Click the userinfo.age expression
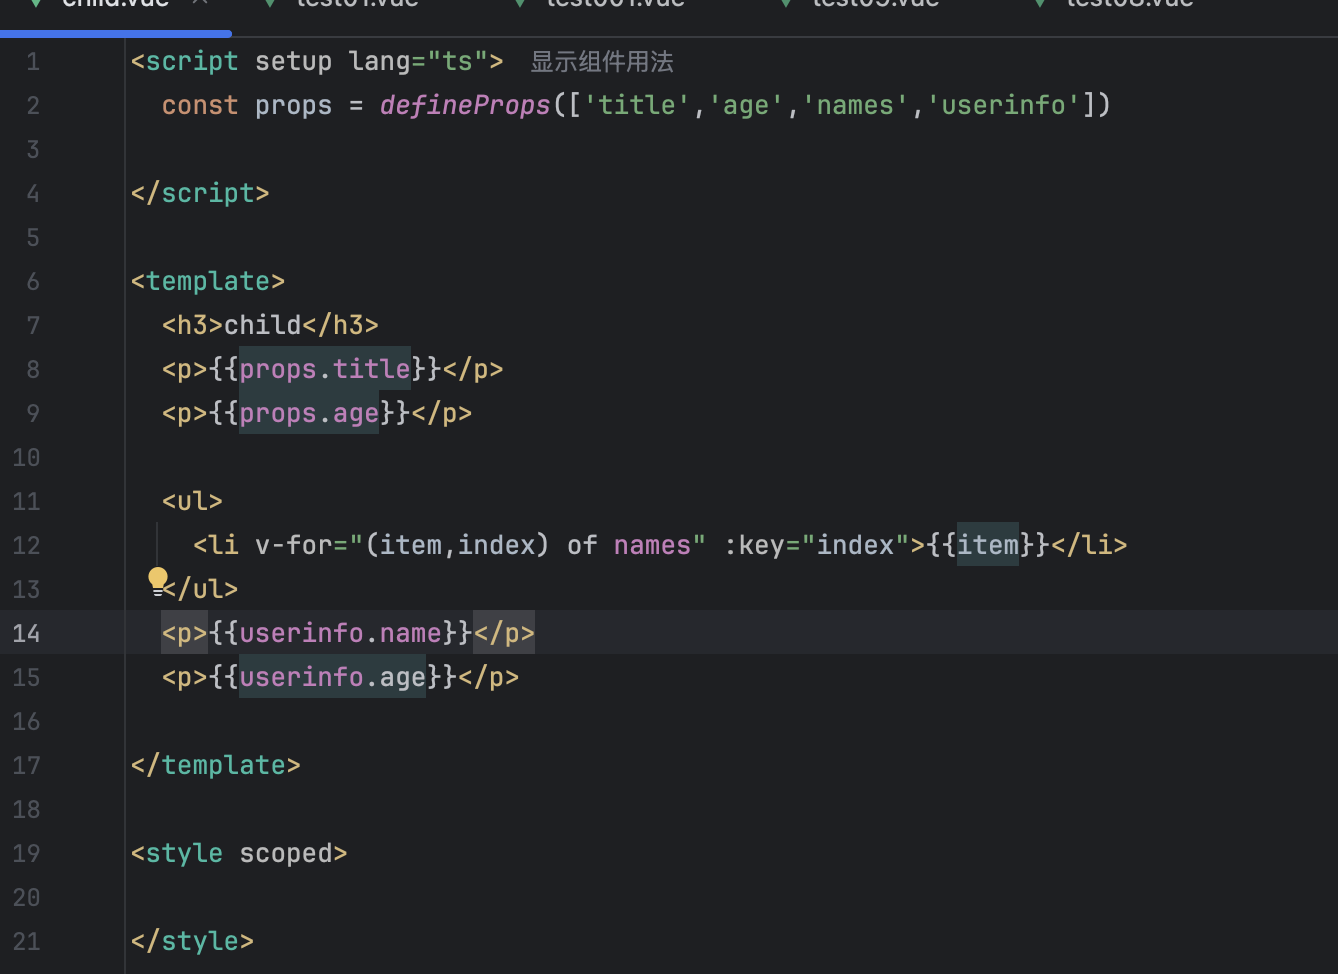Viewport: 1338px width, 974px height. point(332,677)
